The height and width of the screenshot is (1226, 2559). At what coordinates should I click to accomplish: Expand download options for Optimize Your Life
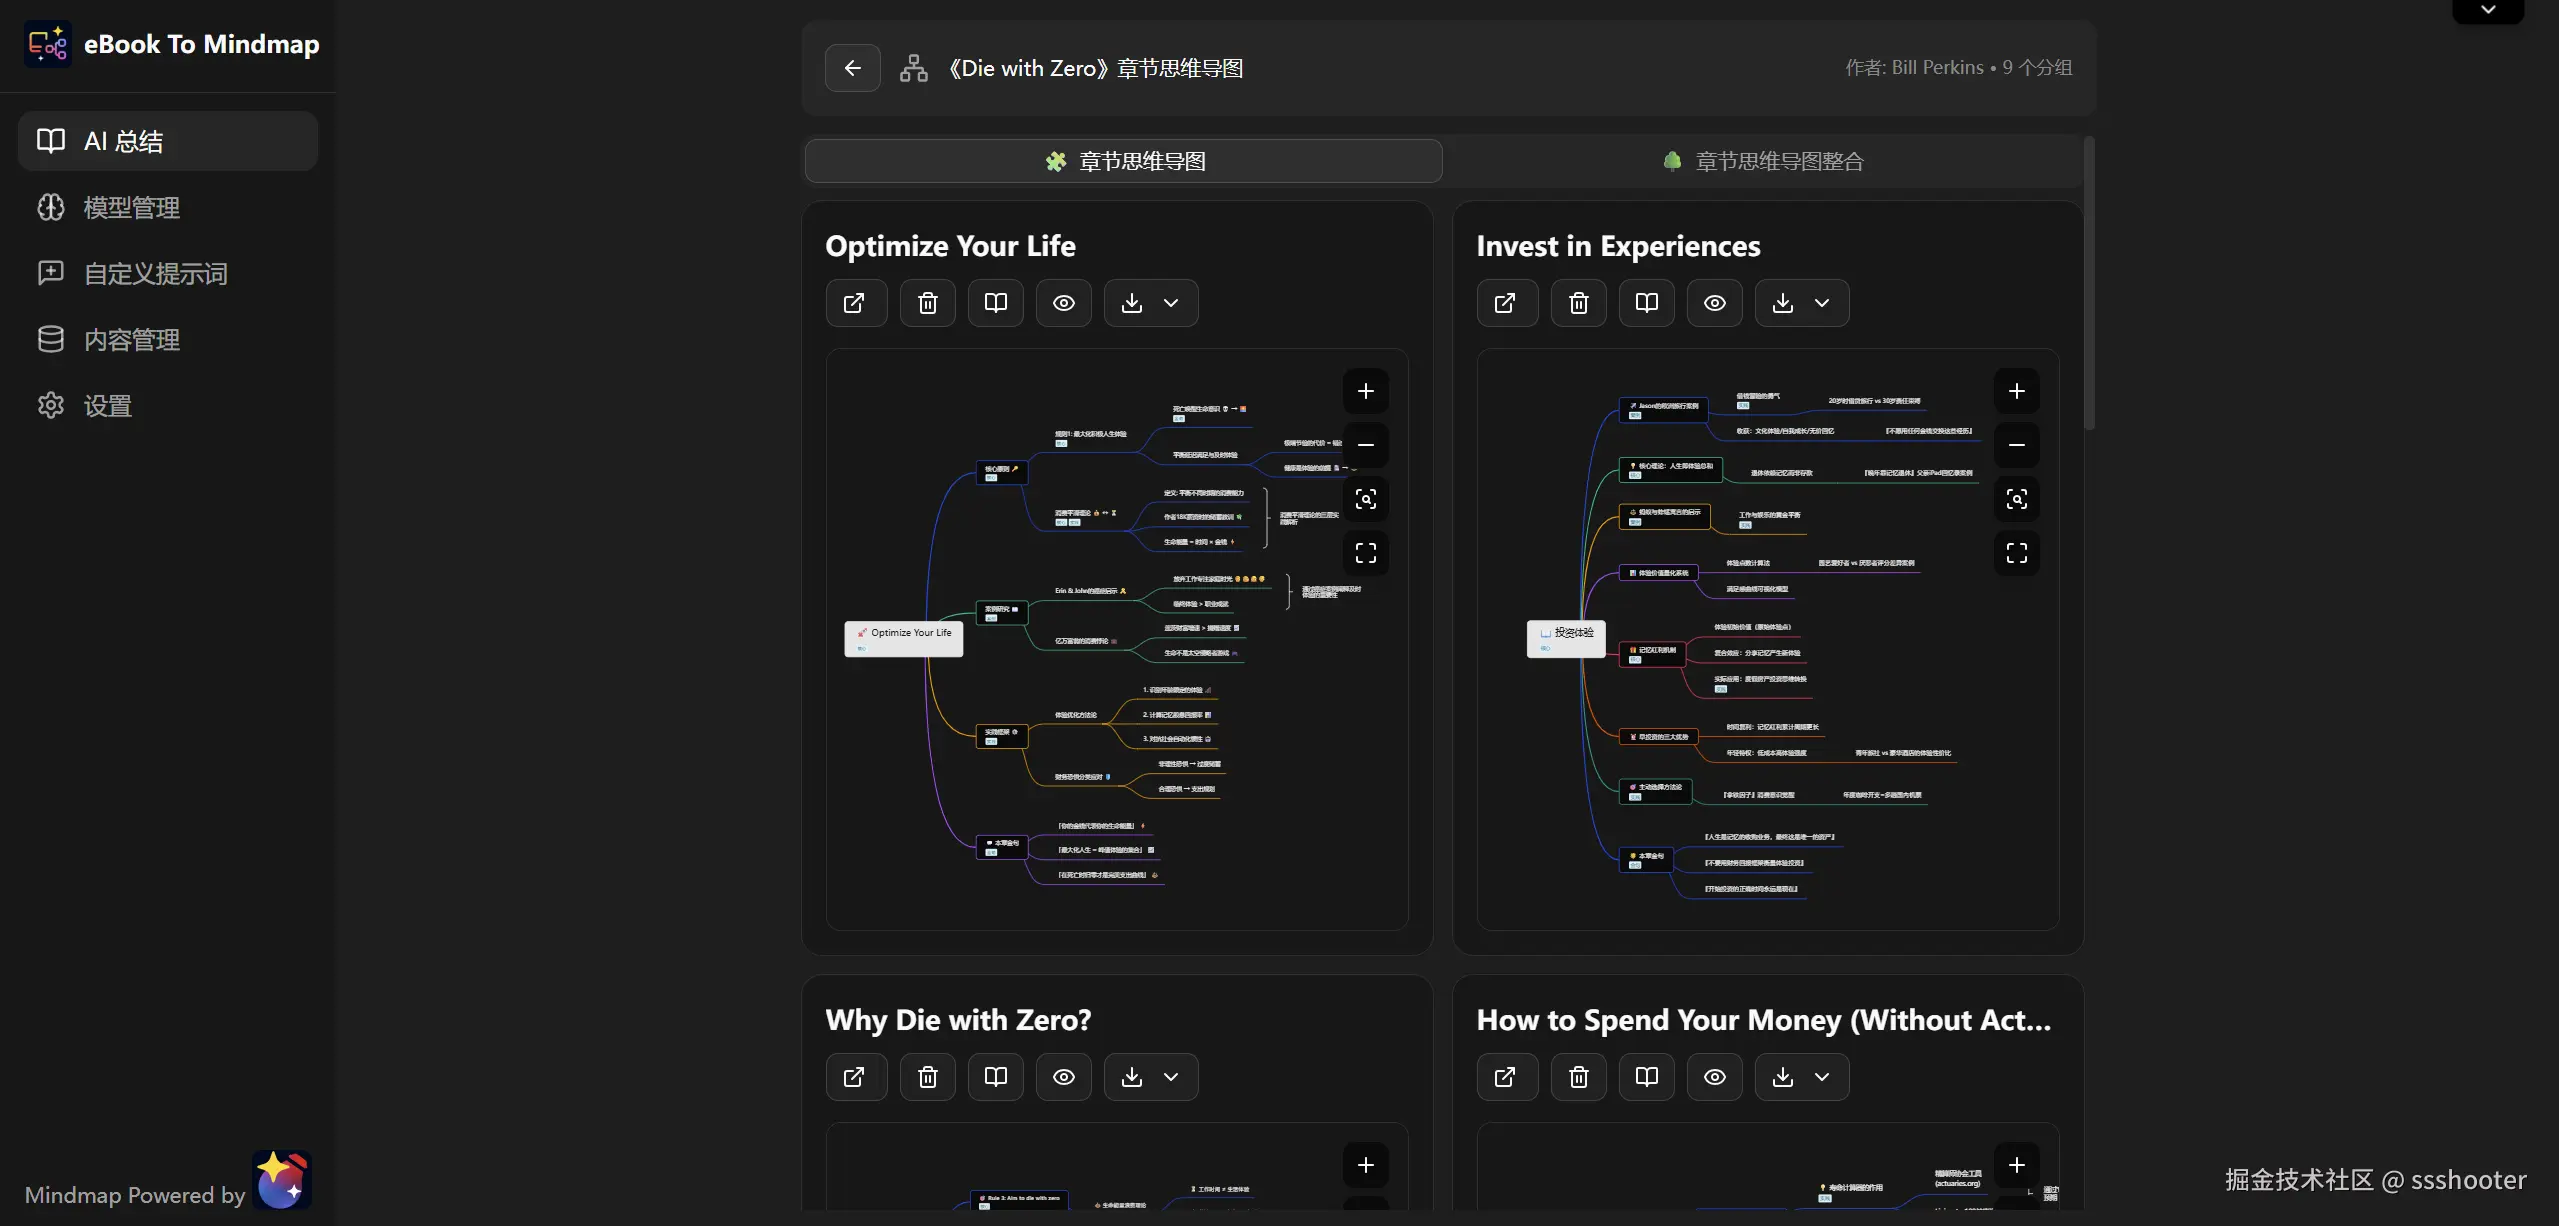[1171, 303]
